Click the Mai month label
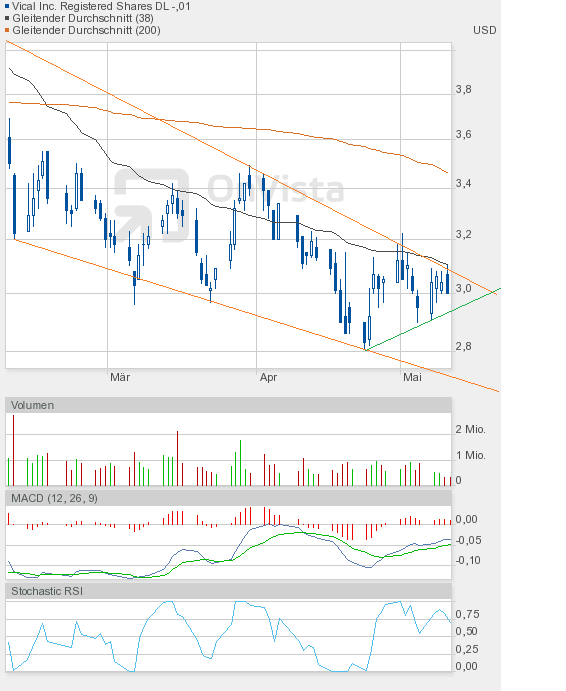 412,377
